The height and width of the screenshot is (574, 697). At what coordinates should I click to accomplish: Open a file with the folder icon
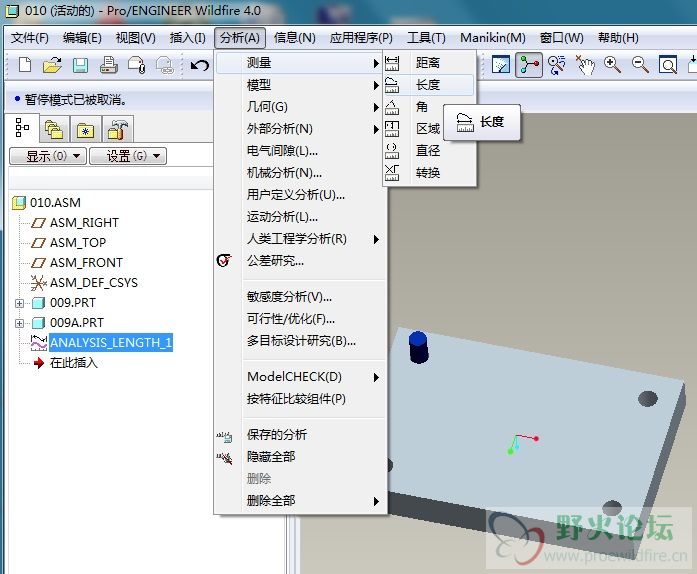(52, 65)
